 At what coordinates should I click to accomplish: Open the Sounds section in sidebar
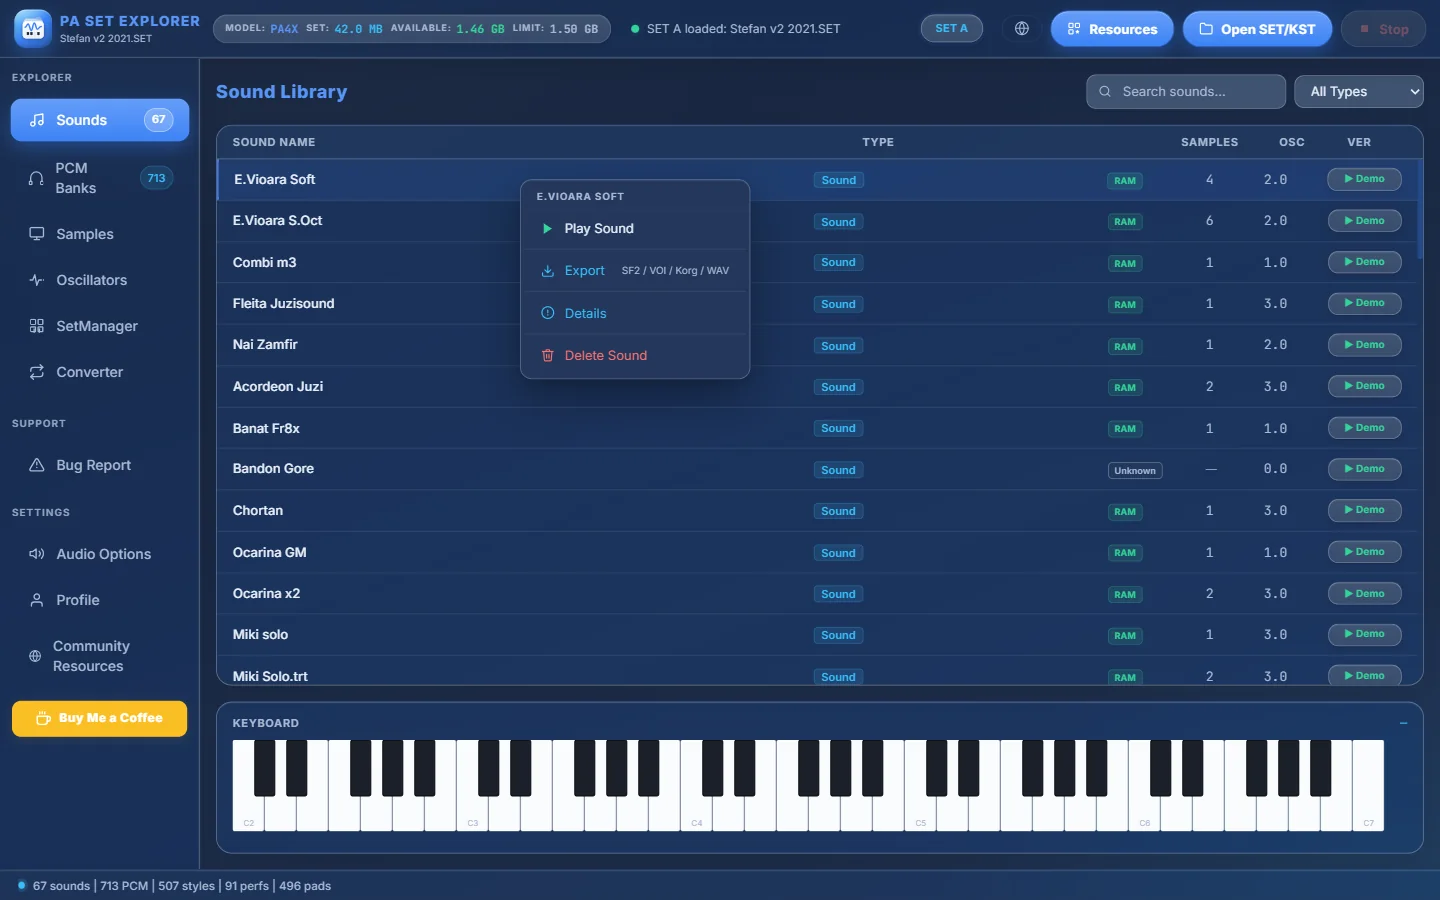(100, 120)
